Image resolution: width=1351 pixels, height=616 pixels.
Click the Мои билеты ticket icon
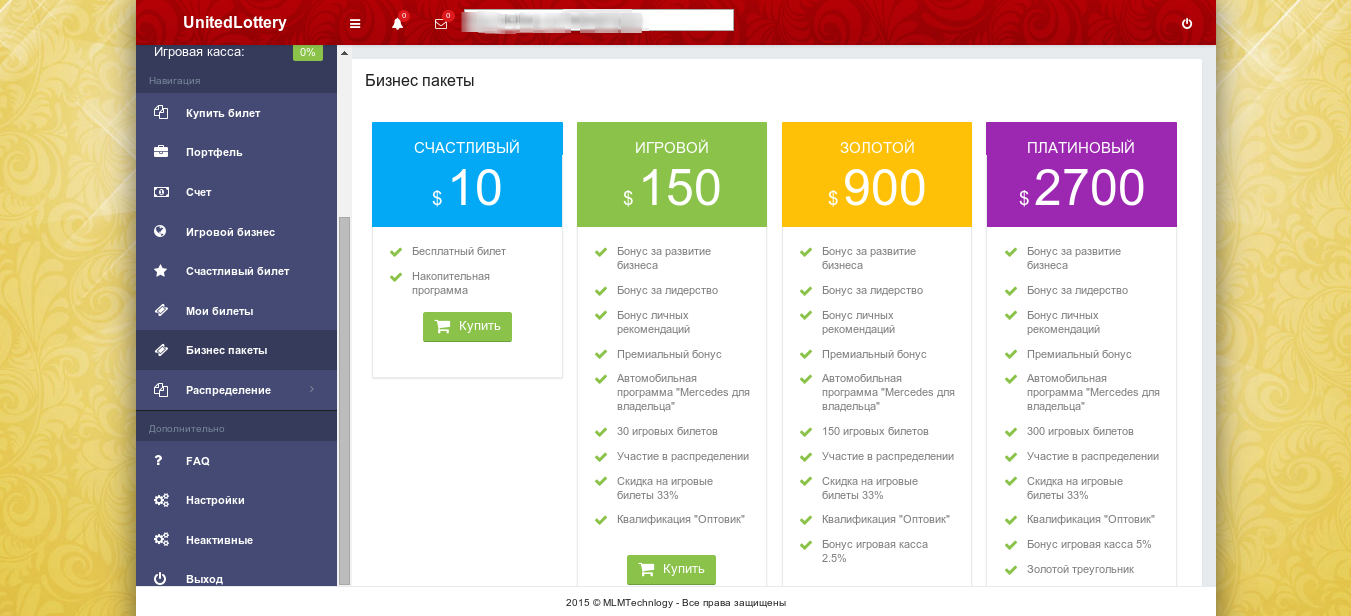160,311
